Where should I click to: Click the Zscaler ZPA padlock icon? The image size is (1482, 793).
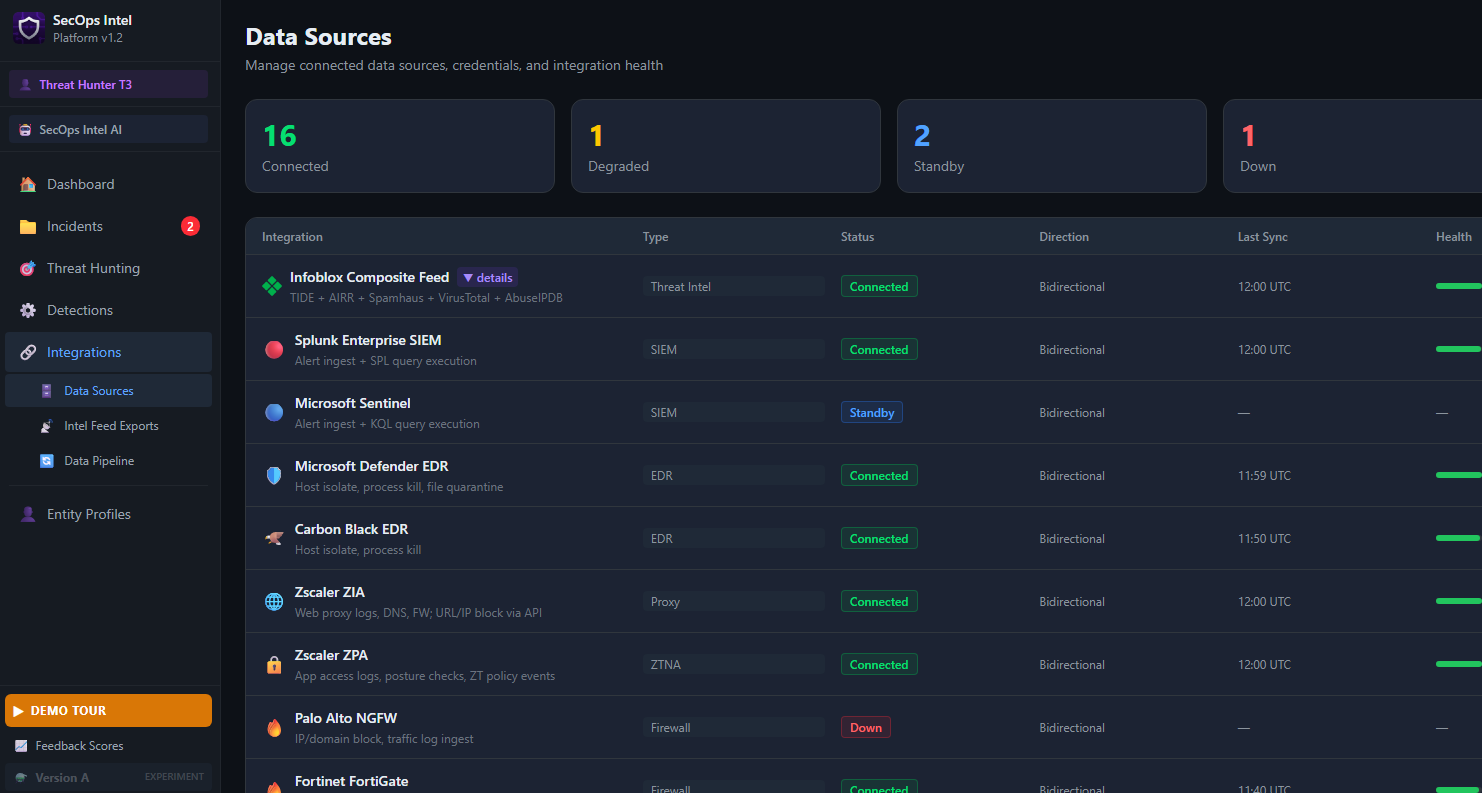(x=274, y=665)
